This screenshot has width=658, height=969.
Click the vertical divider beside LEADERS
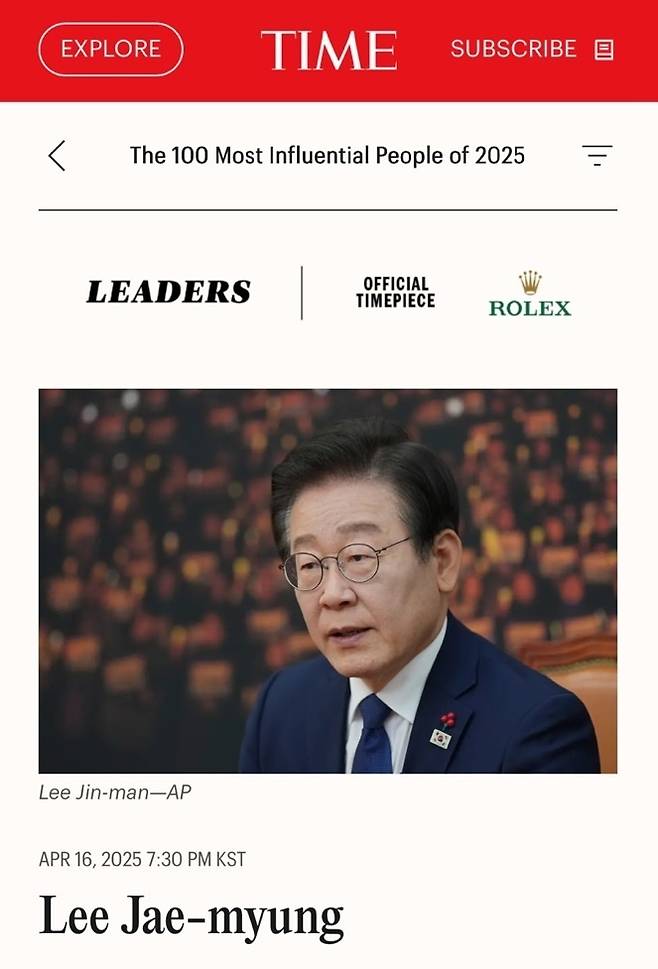302,293
